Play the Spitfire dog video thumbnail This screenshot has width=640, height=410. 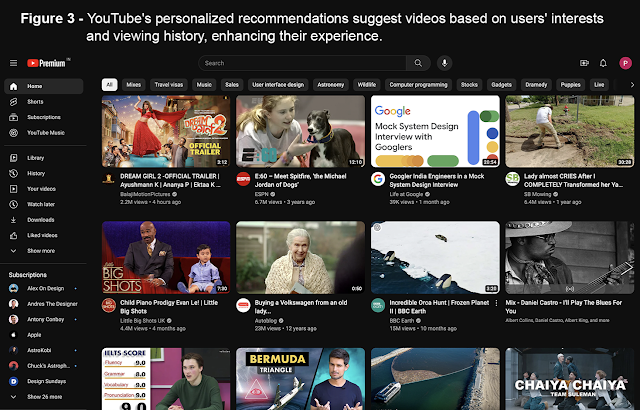(x=300, y=131)
